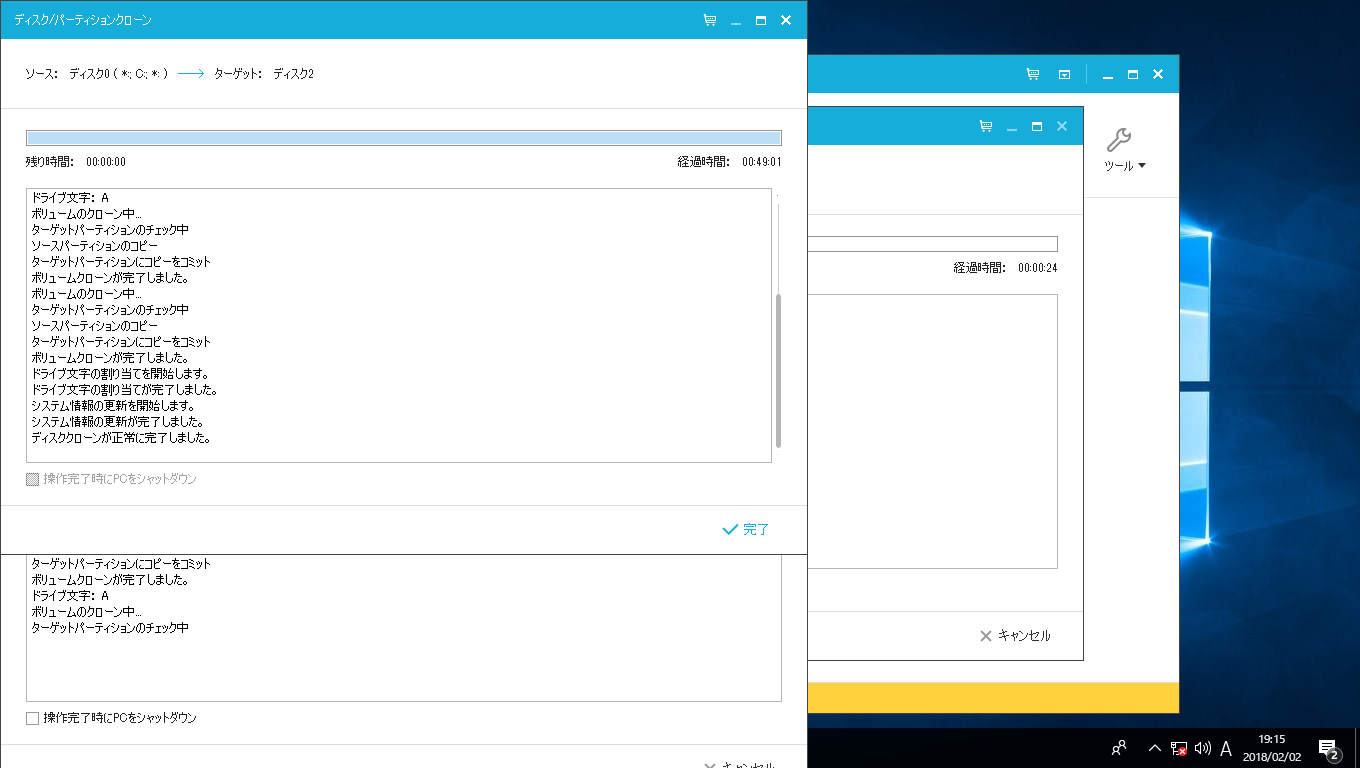Click the cart icon in the 00:00:24 elapsed dialog
Viewport: 1360px width, 768px height.
986,127
